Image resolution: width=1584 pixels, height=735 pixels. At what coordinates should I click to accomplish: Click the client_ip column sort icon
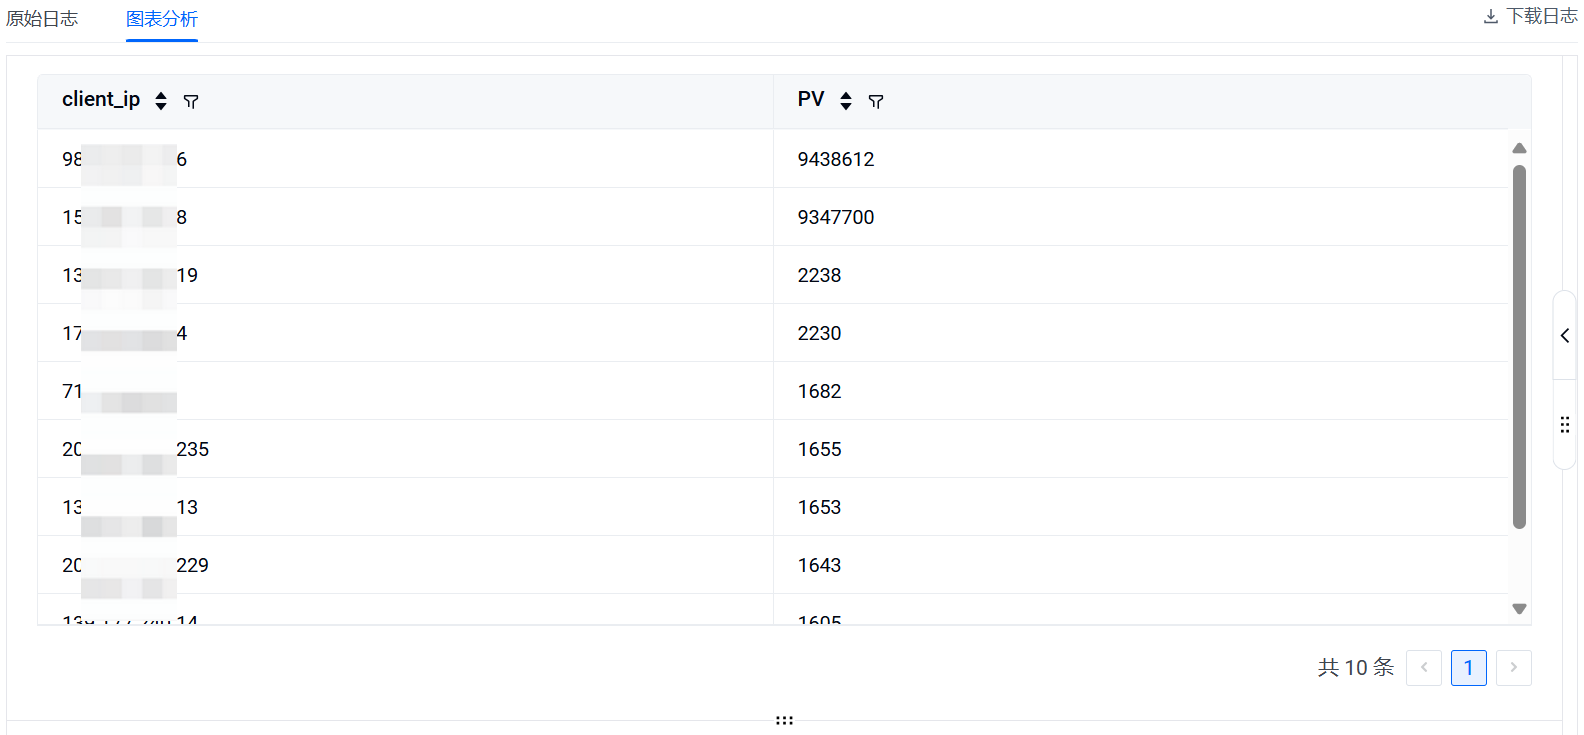(161, 101)
